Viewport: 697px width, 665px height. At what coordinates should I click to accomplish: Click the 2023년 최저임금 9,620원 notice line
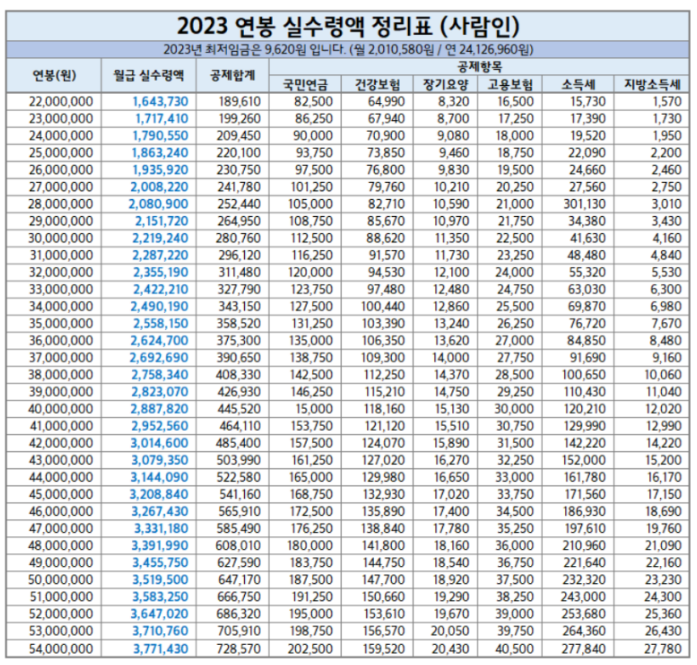tap(348, 49)
